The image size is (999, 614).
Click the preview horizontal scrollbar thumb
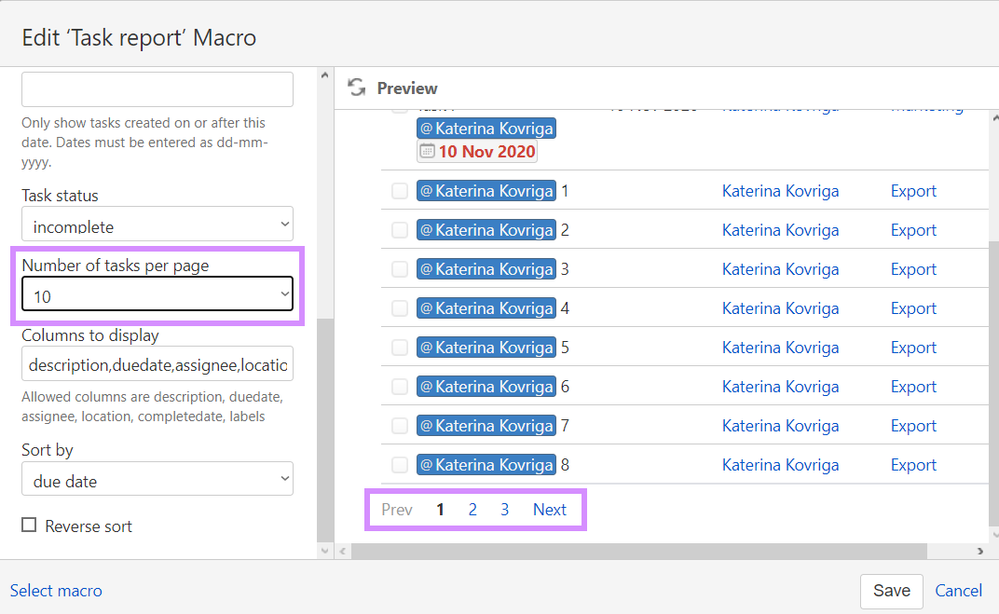(x=639, y=551)
